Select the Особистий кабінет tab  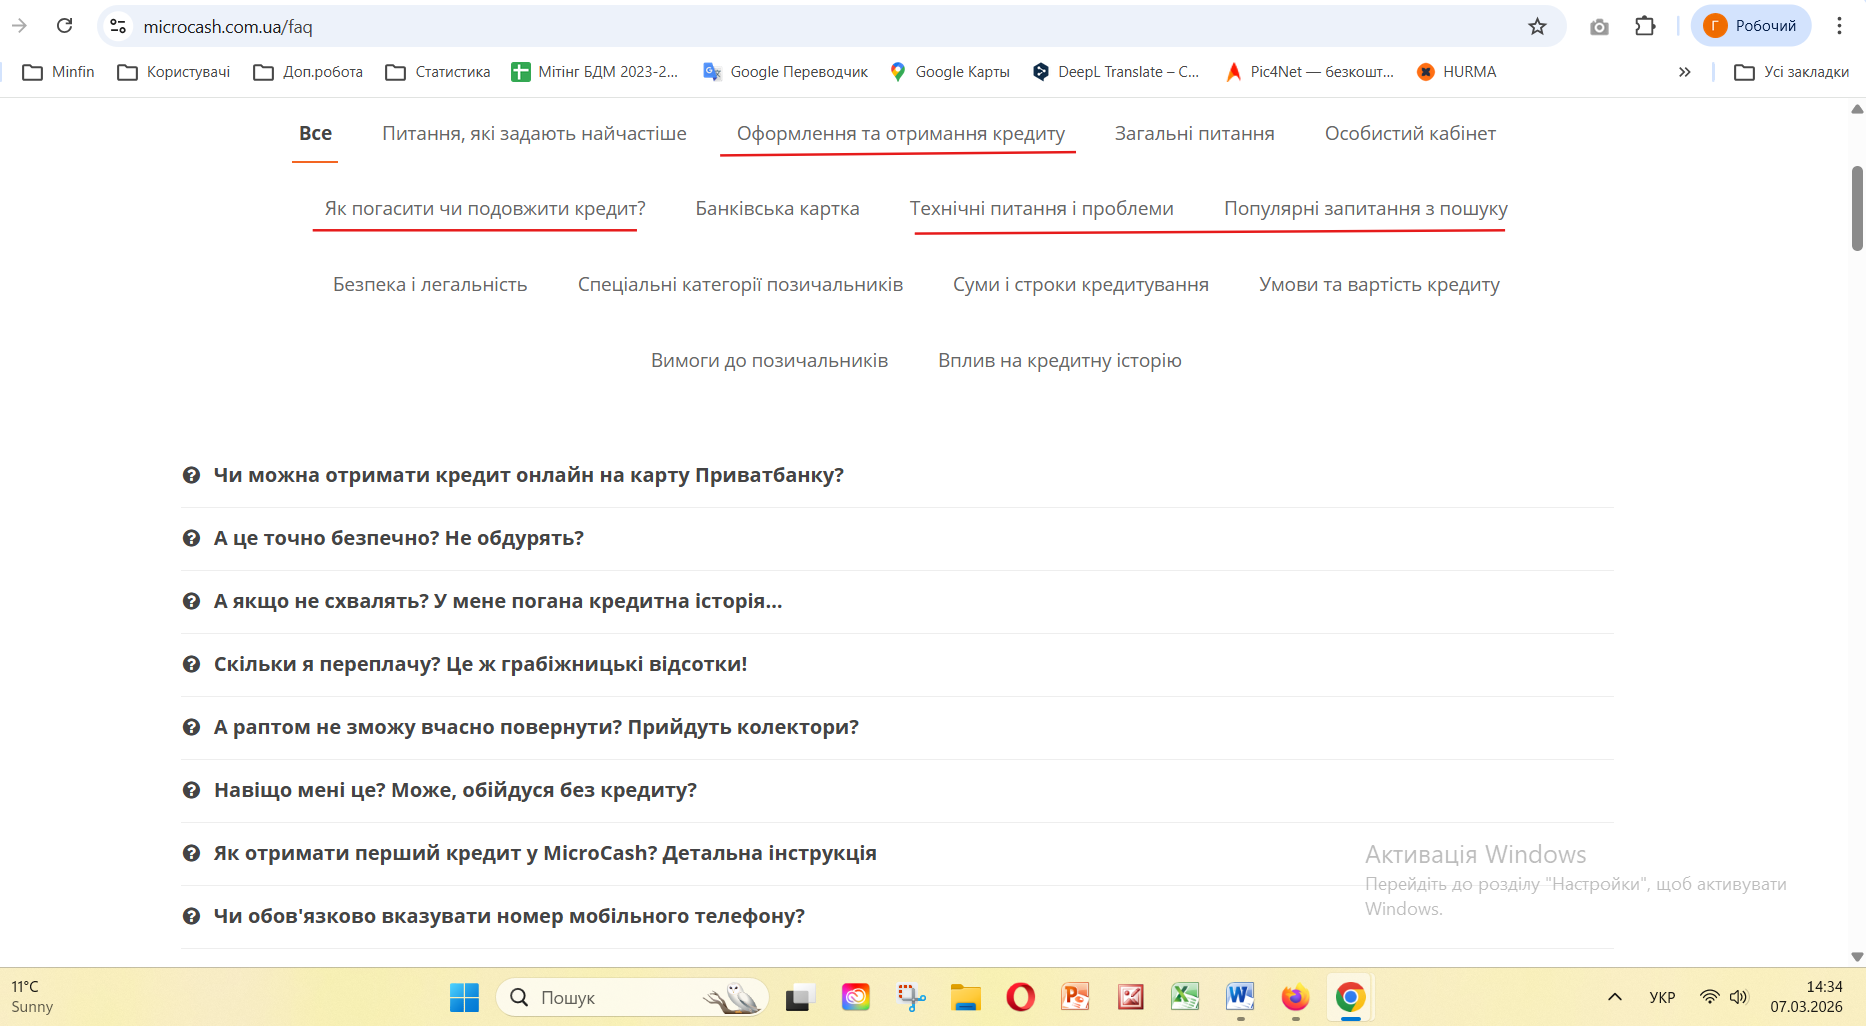click(x=1410, y=134)
